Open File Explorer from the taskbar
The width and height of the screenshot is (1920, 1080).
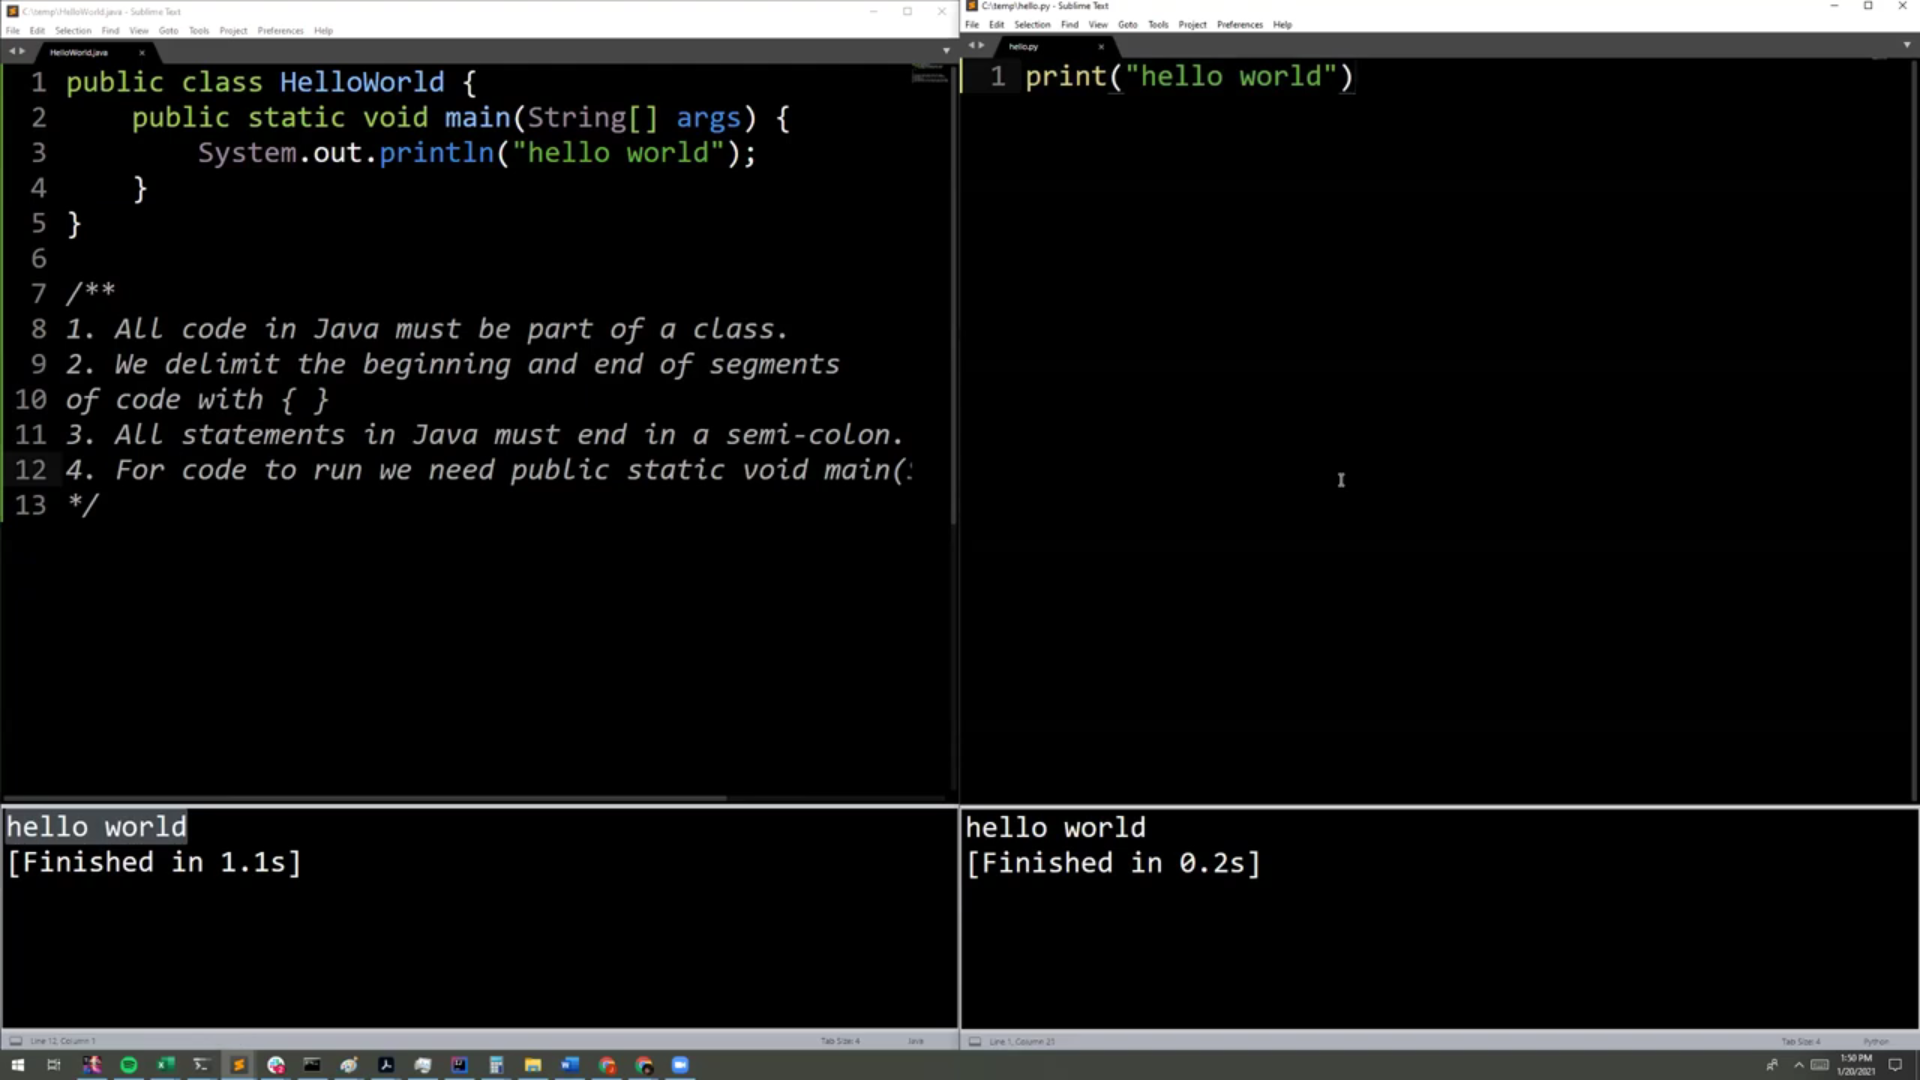coord(533,1065)
